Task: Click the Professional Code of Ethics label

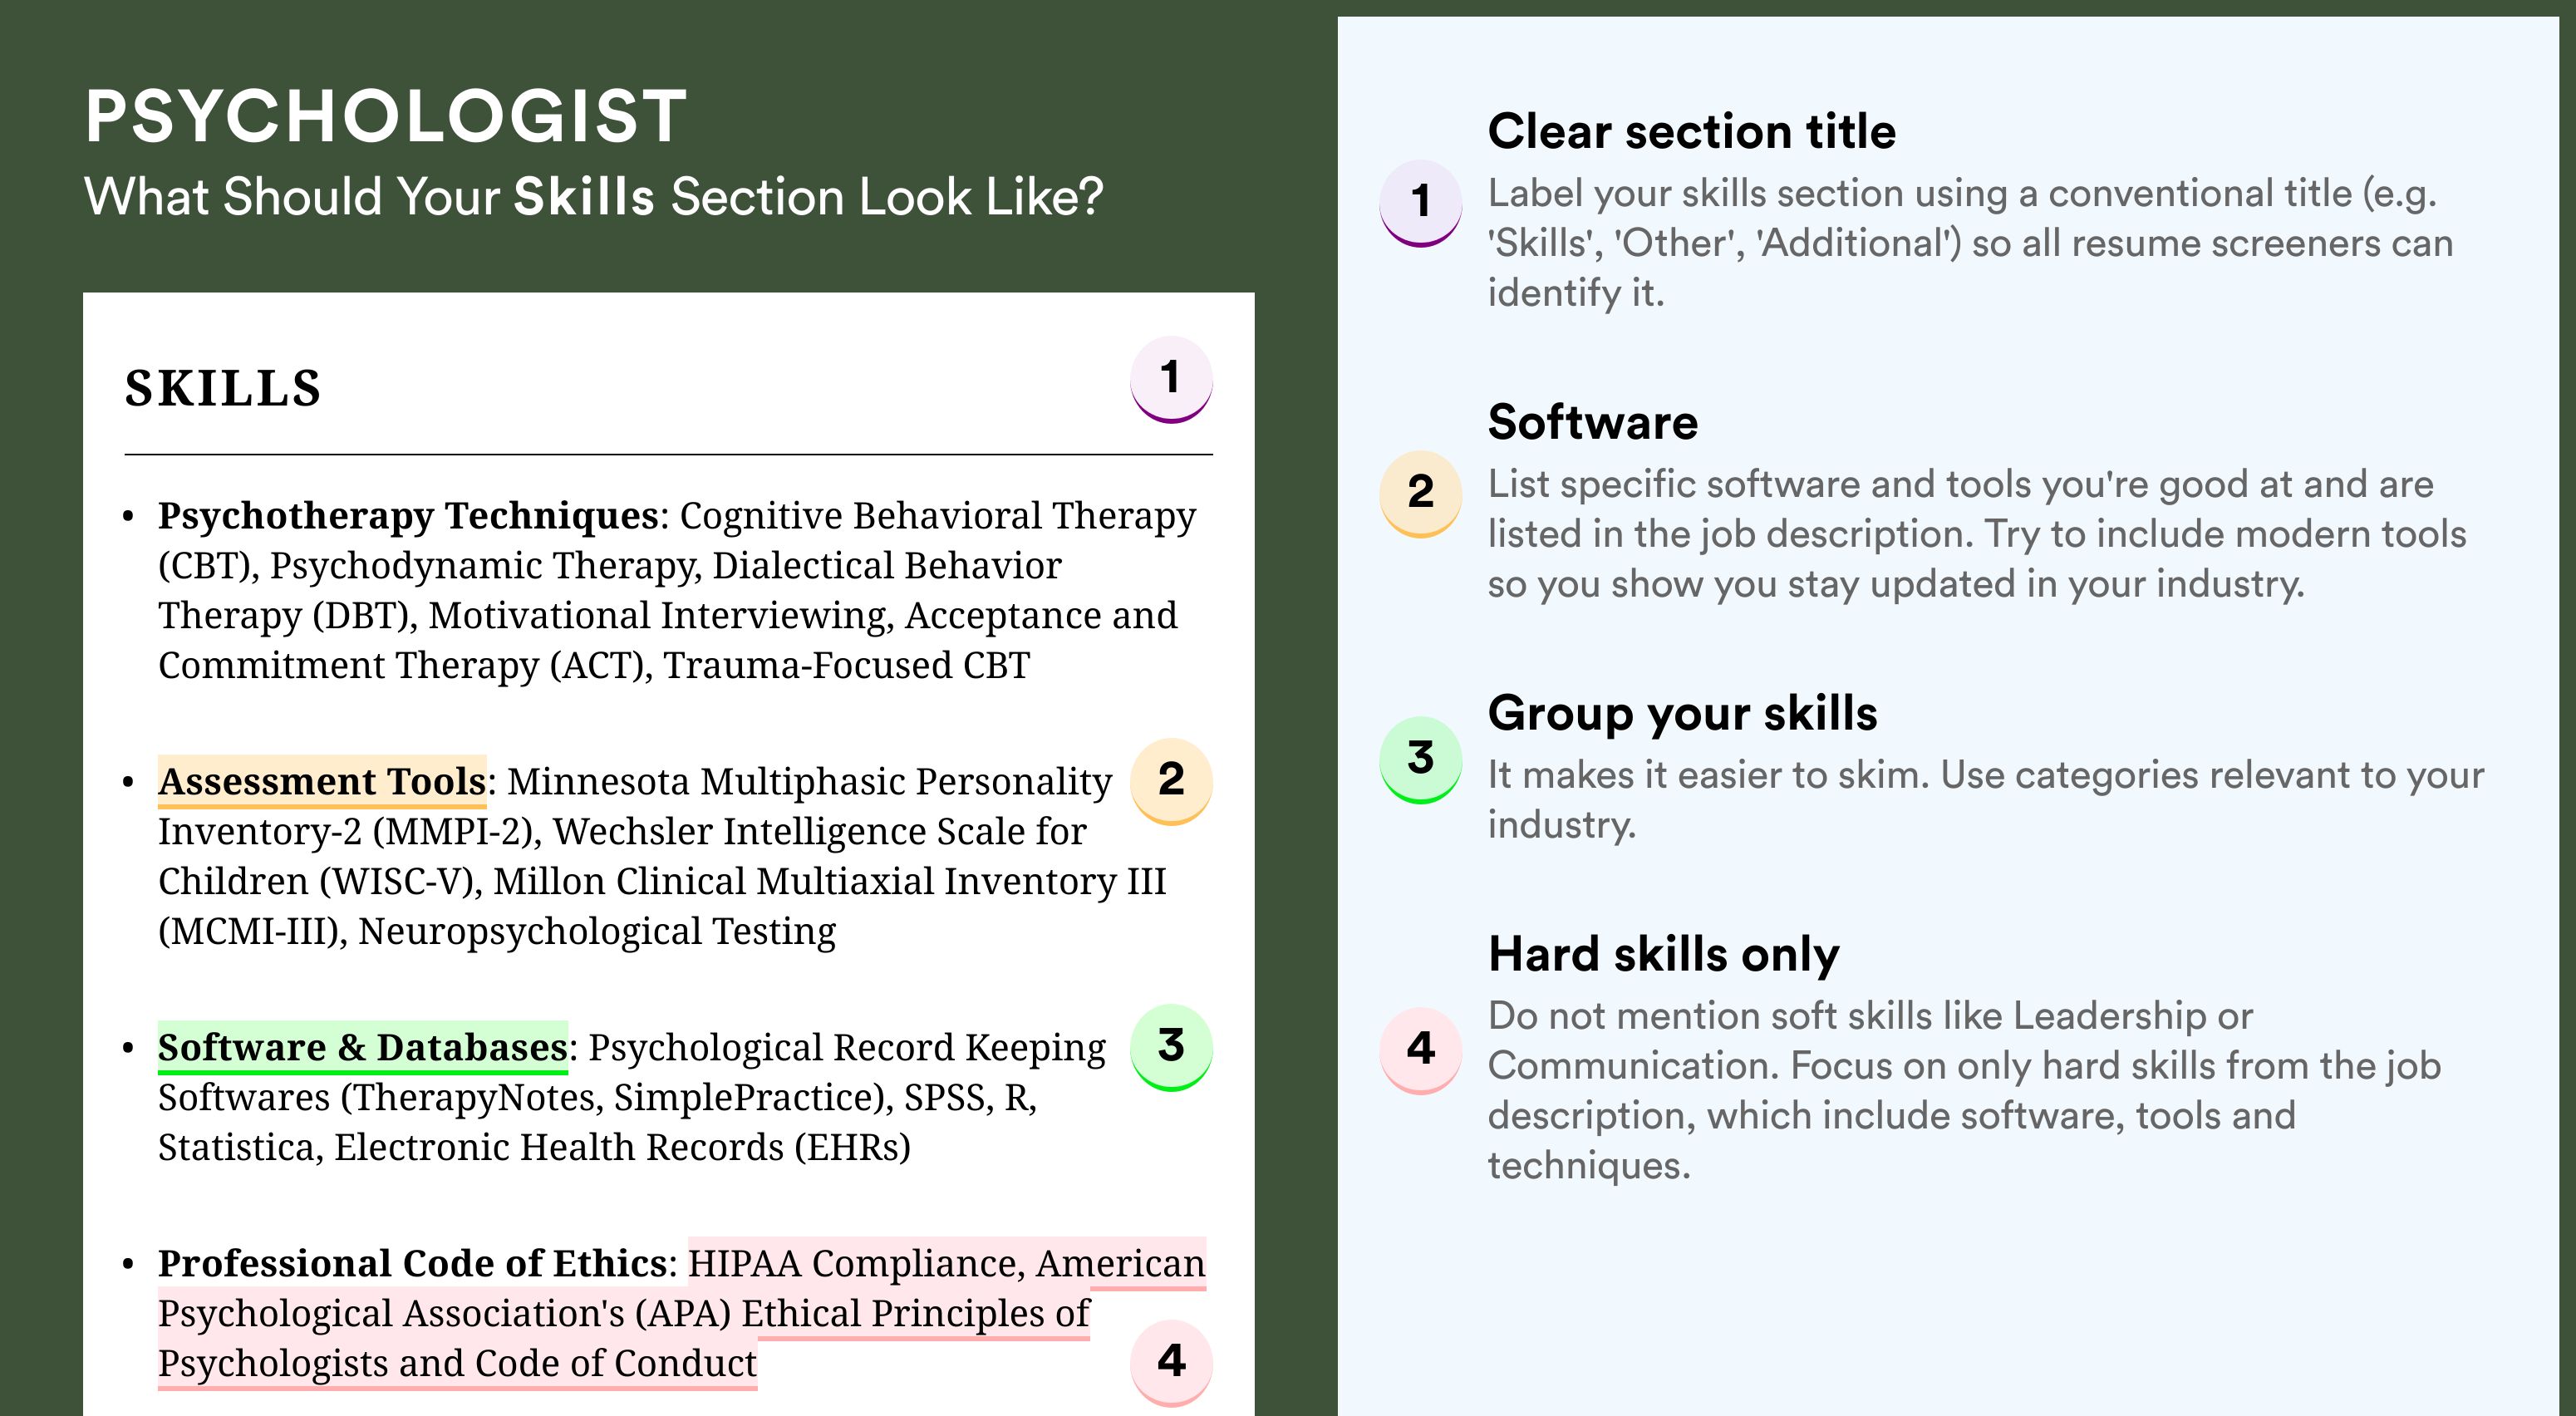Action: (x=412, y=1263)
